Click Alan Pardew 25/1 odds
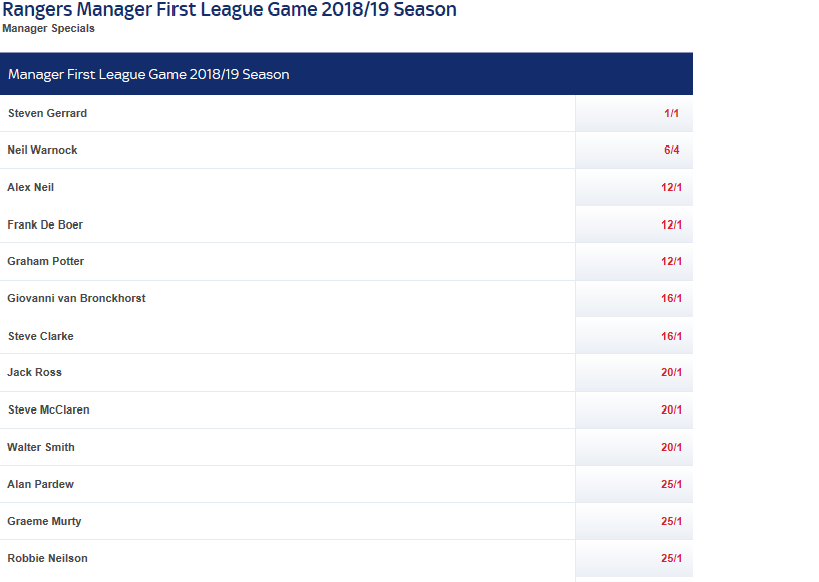Image resolution: width=819 pixels, height=582 pixels. pos(634,484)
